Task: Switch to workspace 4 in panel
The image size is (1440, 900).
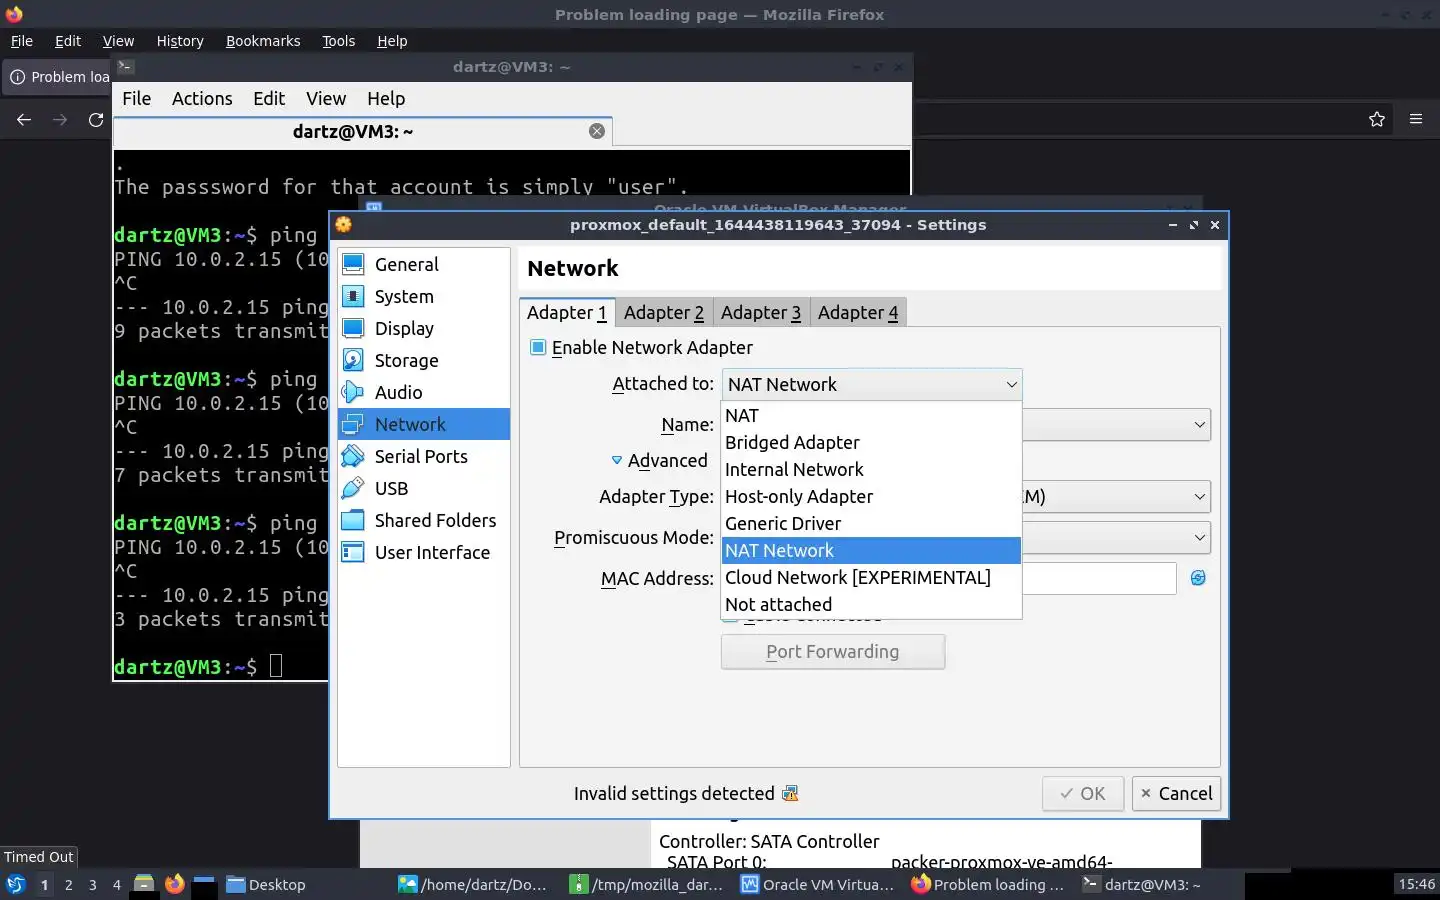Action: (117, 884)
